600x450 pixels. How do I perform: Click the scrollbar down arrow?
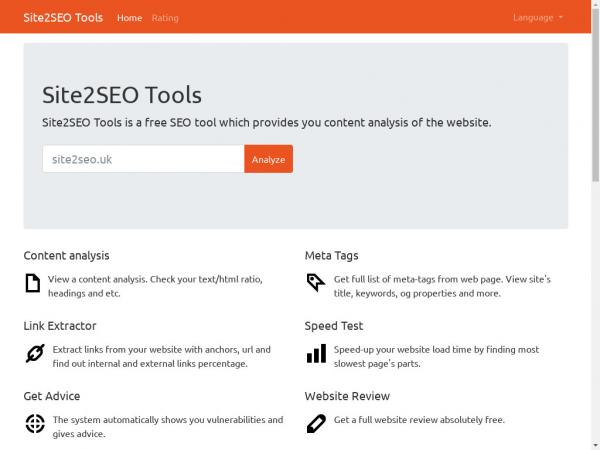pos(595,446)
